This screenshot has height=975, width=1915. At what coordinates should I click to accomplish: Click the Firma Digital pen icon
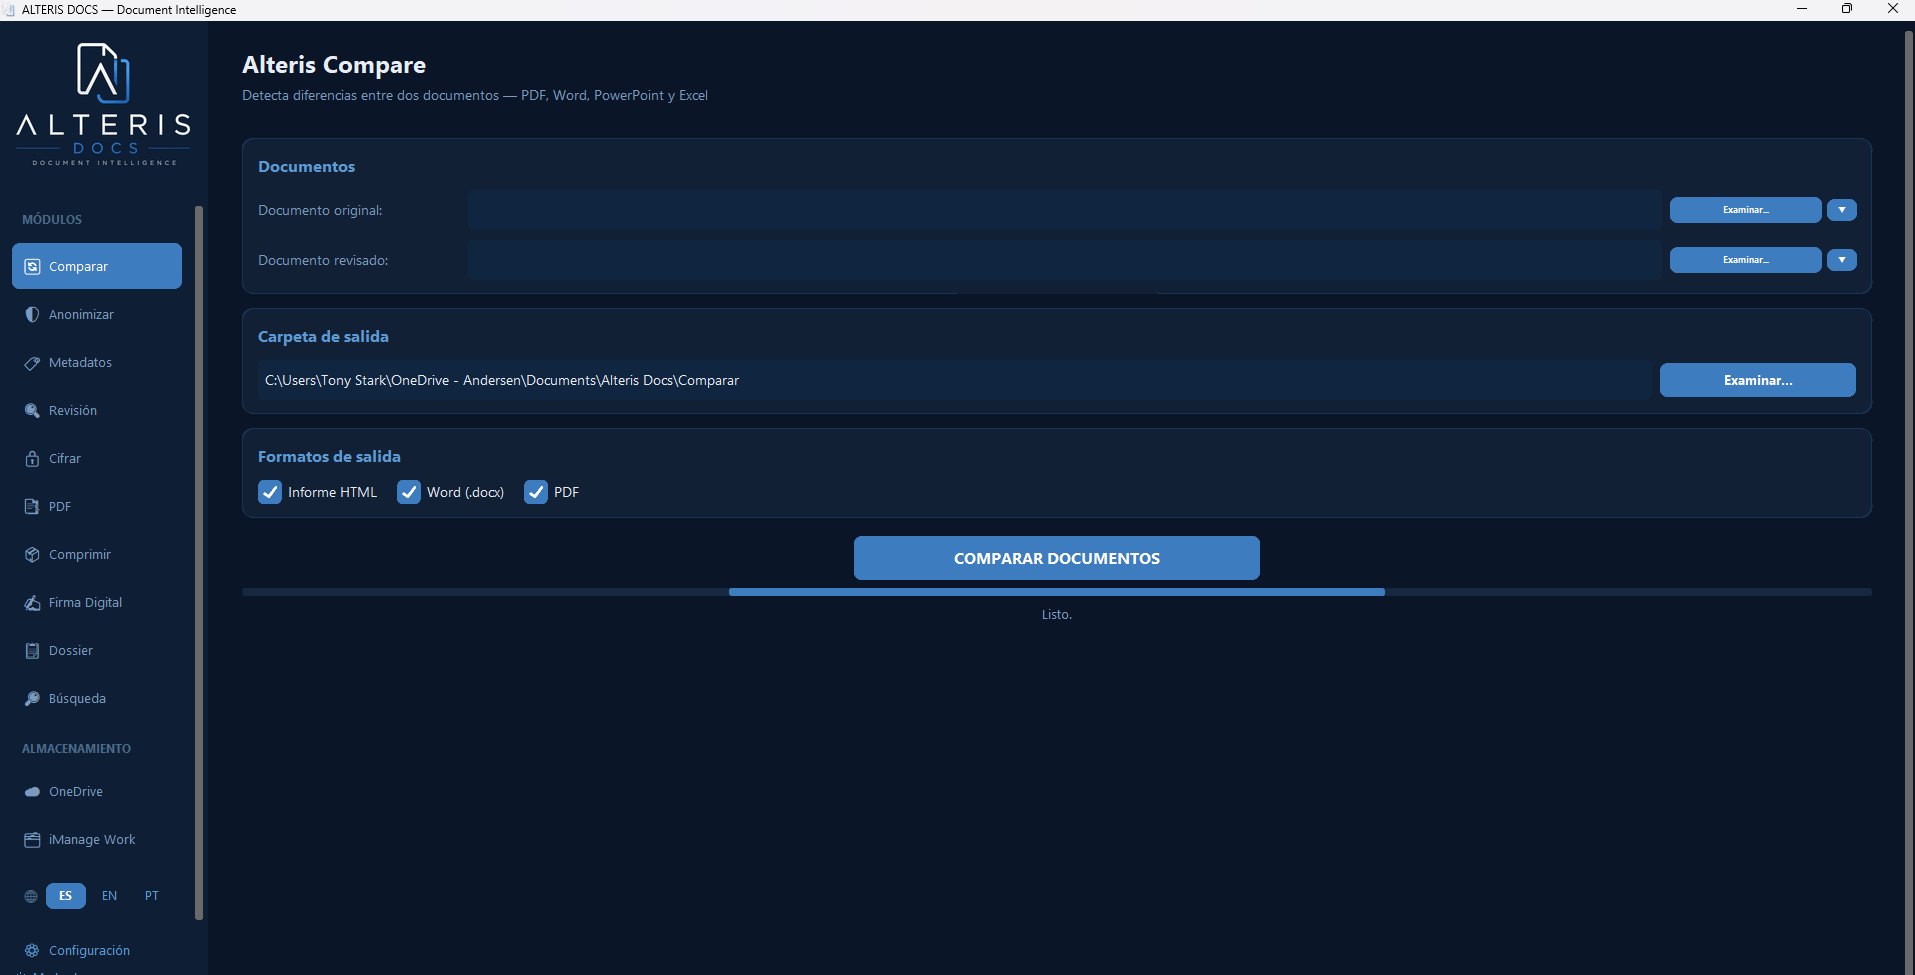32,603
